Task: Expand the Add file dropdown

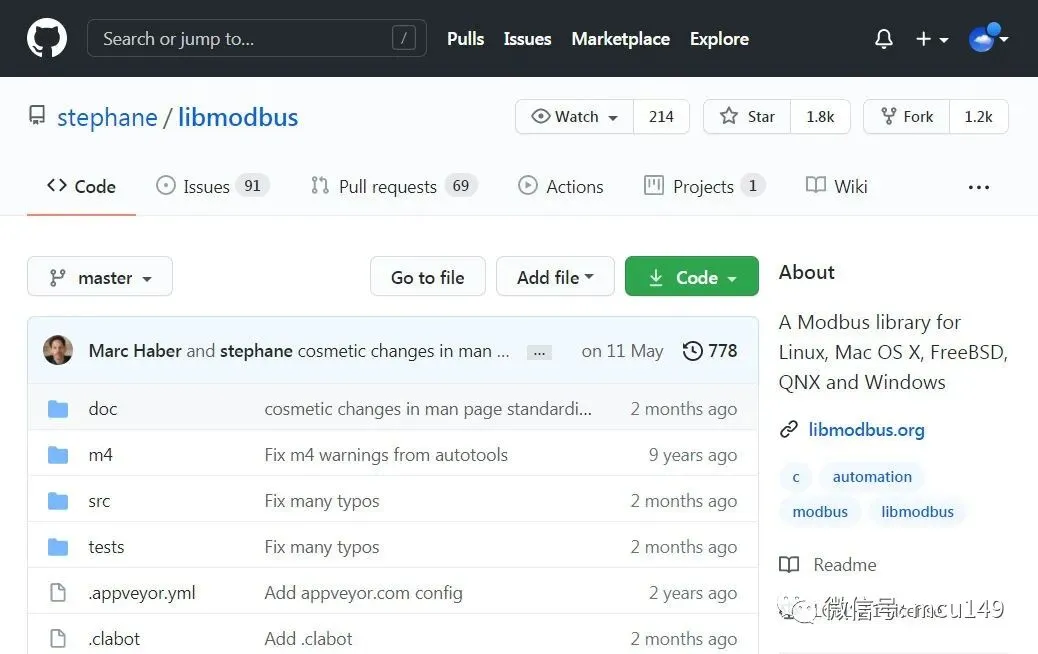Action: pos(555,277)
